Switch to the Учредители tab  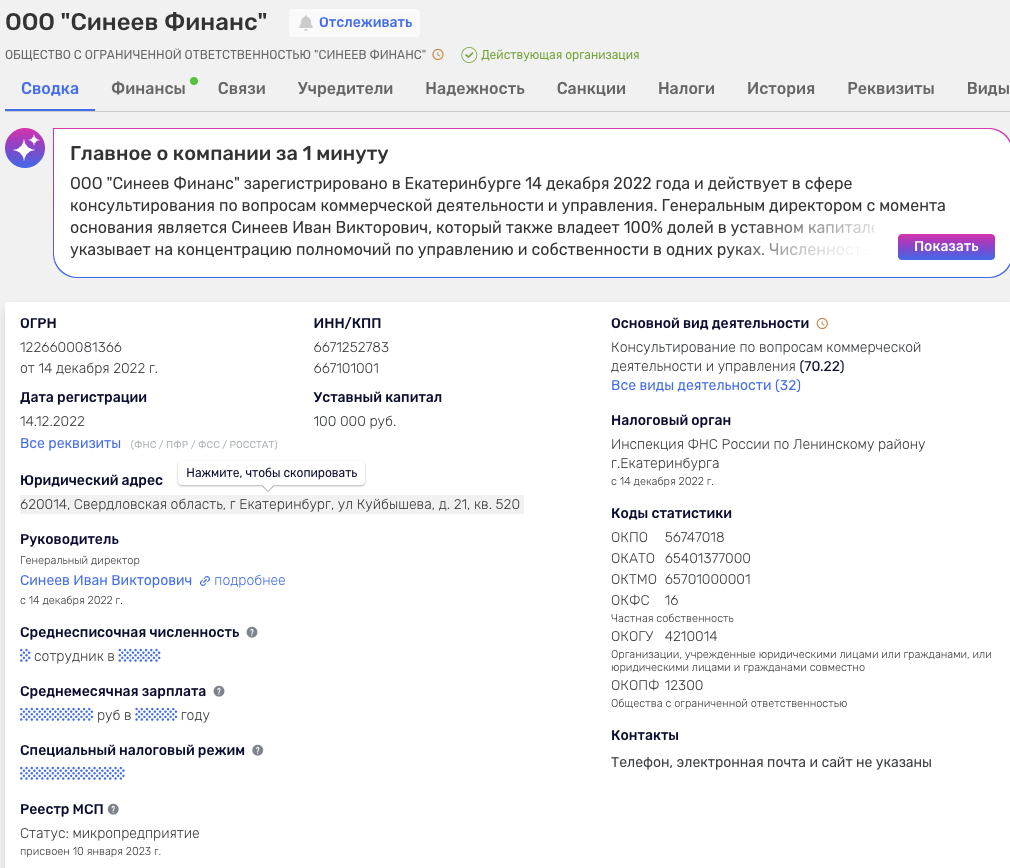tap(345, 88)
